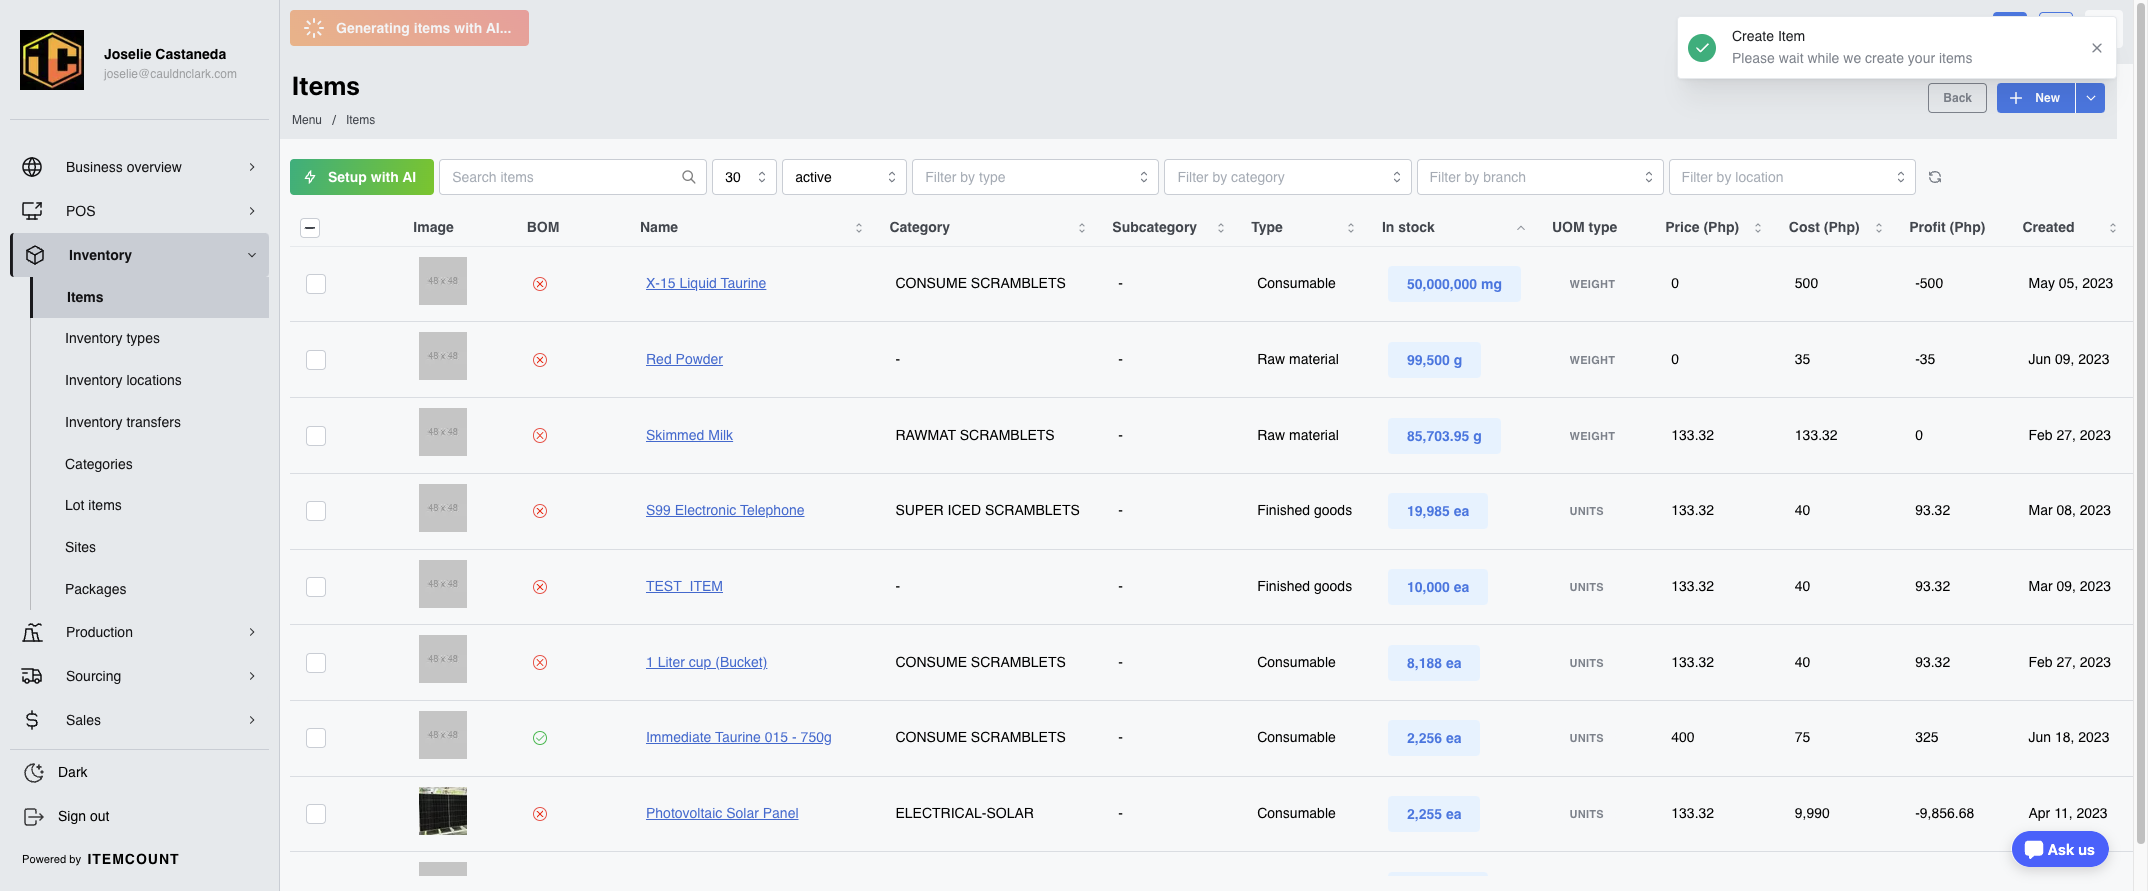Click the Setup with AI button
Viewport: 2148px width, 891px height.
click(362, 177)
